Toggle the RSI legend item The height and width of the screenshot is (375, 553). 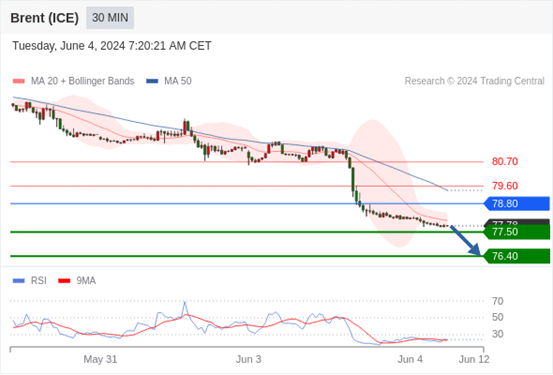coord(30,281)
